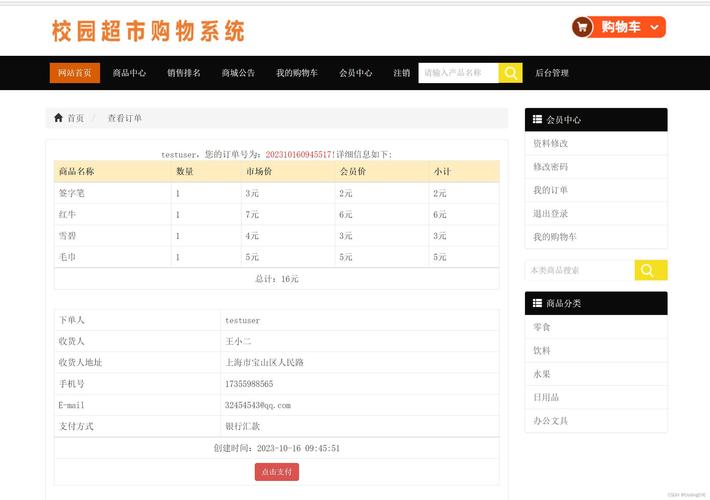Focus the product name search field

(458, 73)
